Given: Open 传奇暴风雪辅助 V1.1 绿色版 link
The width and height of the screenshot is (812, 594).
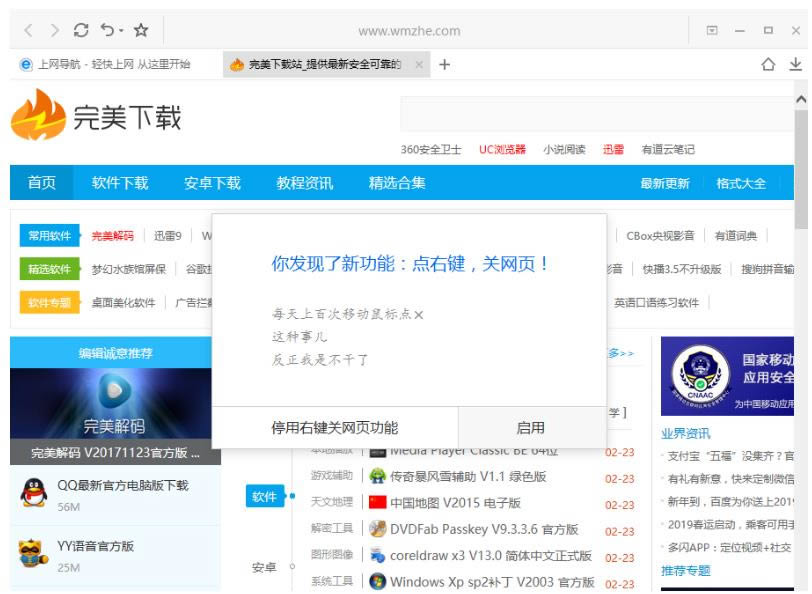Looking at the screenshot, I should point(468,476).
